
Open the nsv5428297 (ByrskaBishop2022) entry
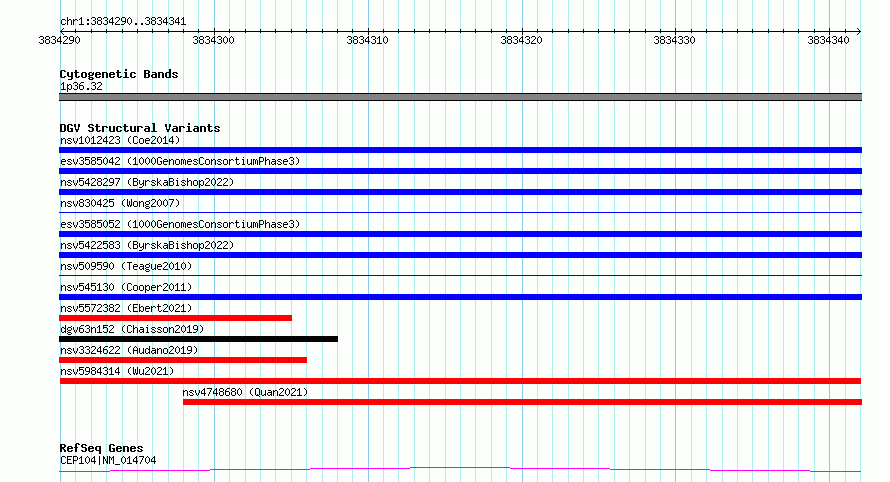coord(147,182)
